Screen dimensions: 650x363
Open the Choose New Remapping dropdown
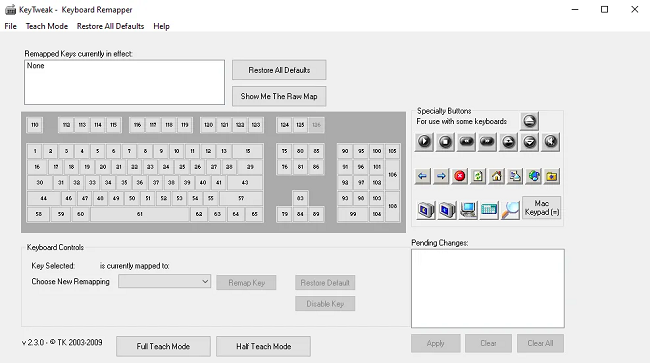point(164,281)
